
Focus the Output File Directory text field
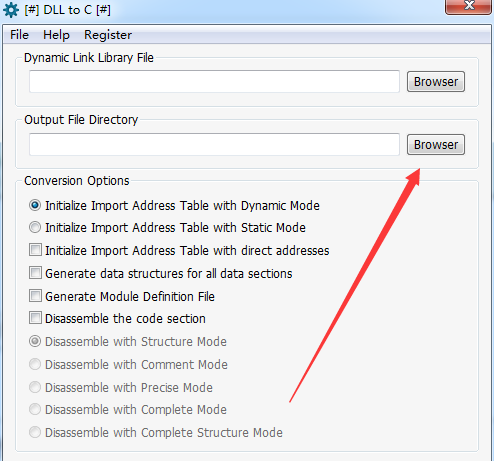[x=214, y=144]
